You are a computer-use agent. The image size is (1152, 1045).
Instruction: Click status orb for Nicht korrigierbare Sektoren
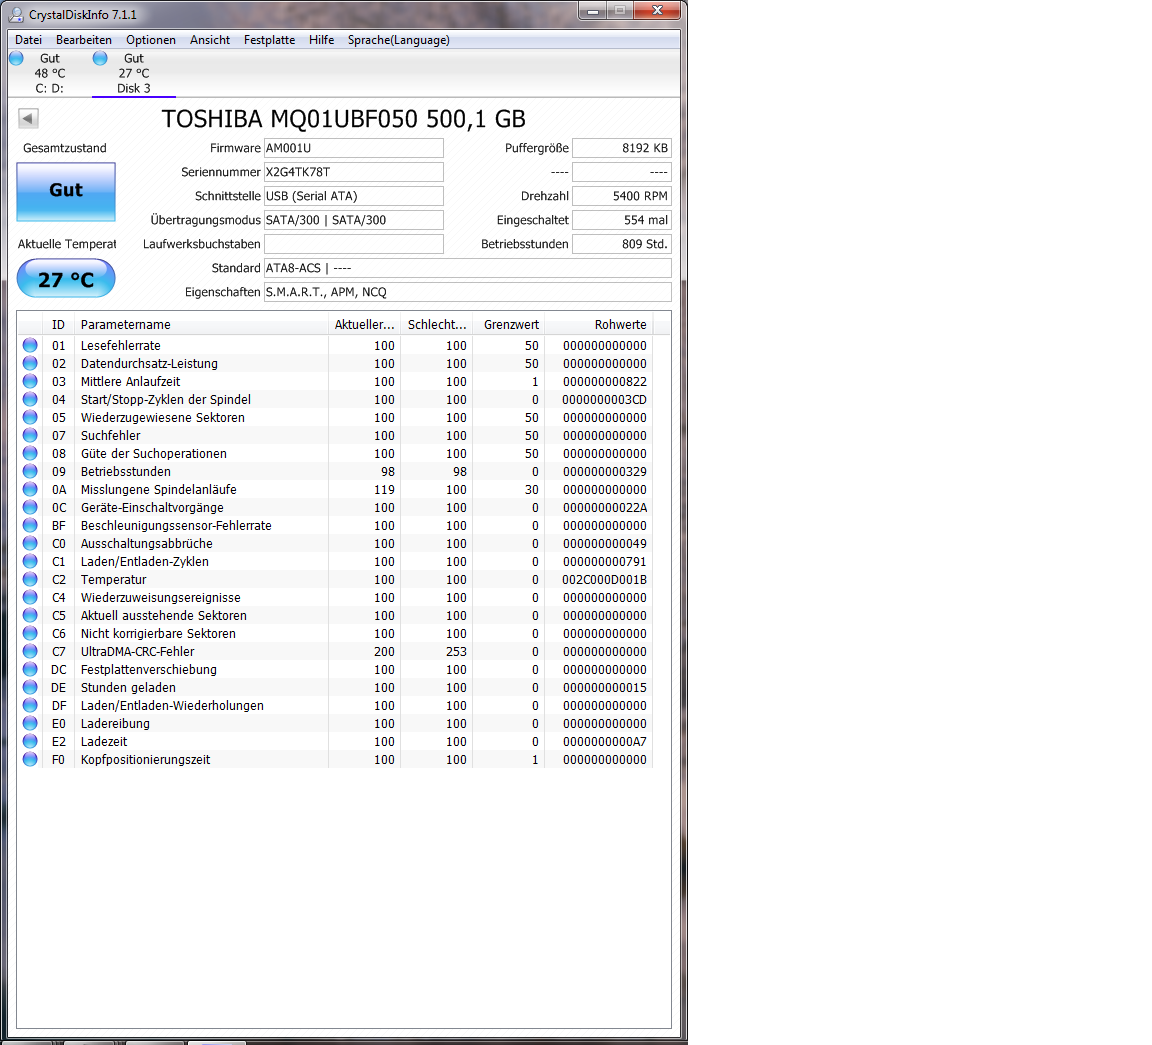tap(30, 633)
